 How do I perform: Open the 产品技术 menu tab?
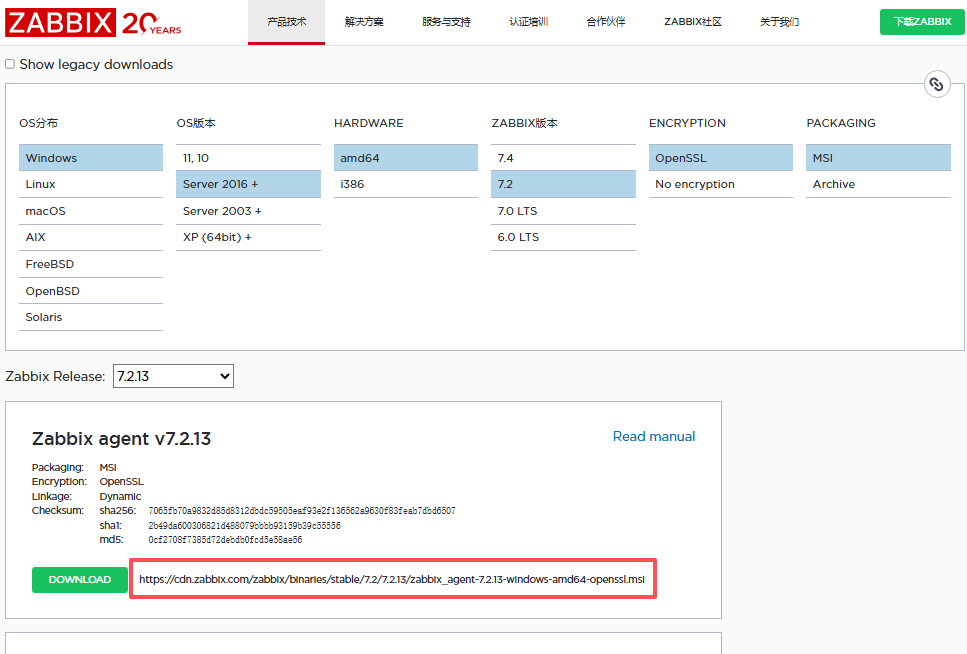[x=286, y=22]
